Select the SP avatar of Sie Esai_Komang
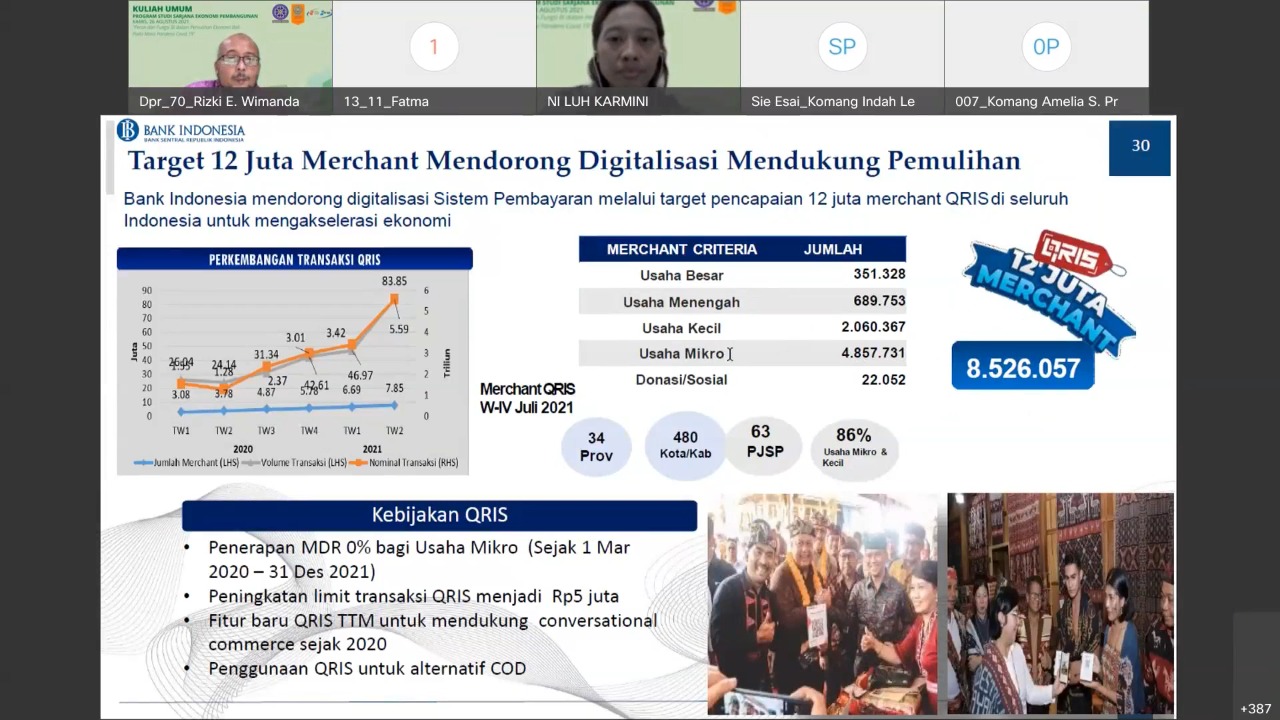Image resolution: width=1280 pixels, height=720 pixels. [841, 47]
